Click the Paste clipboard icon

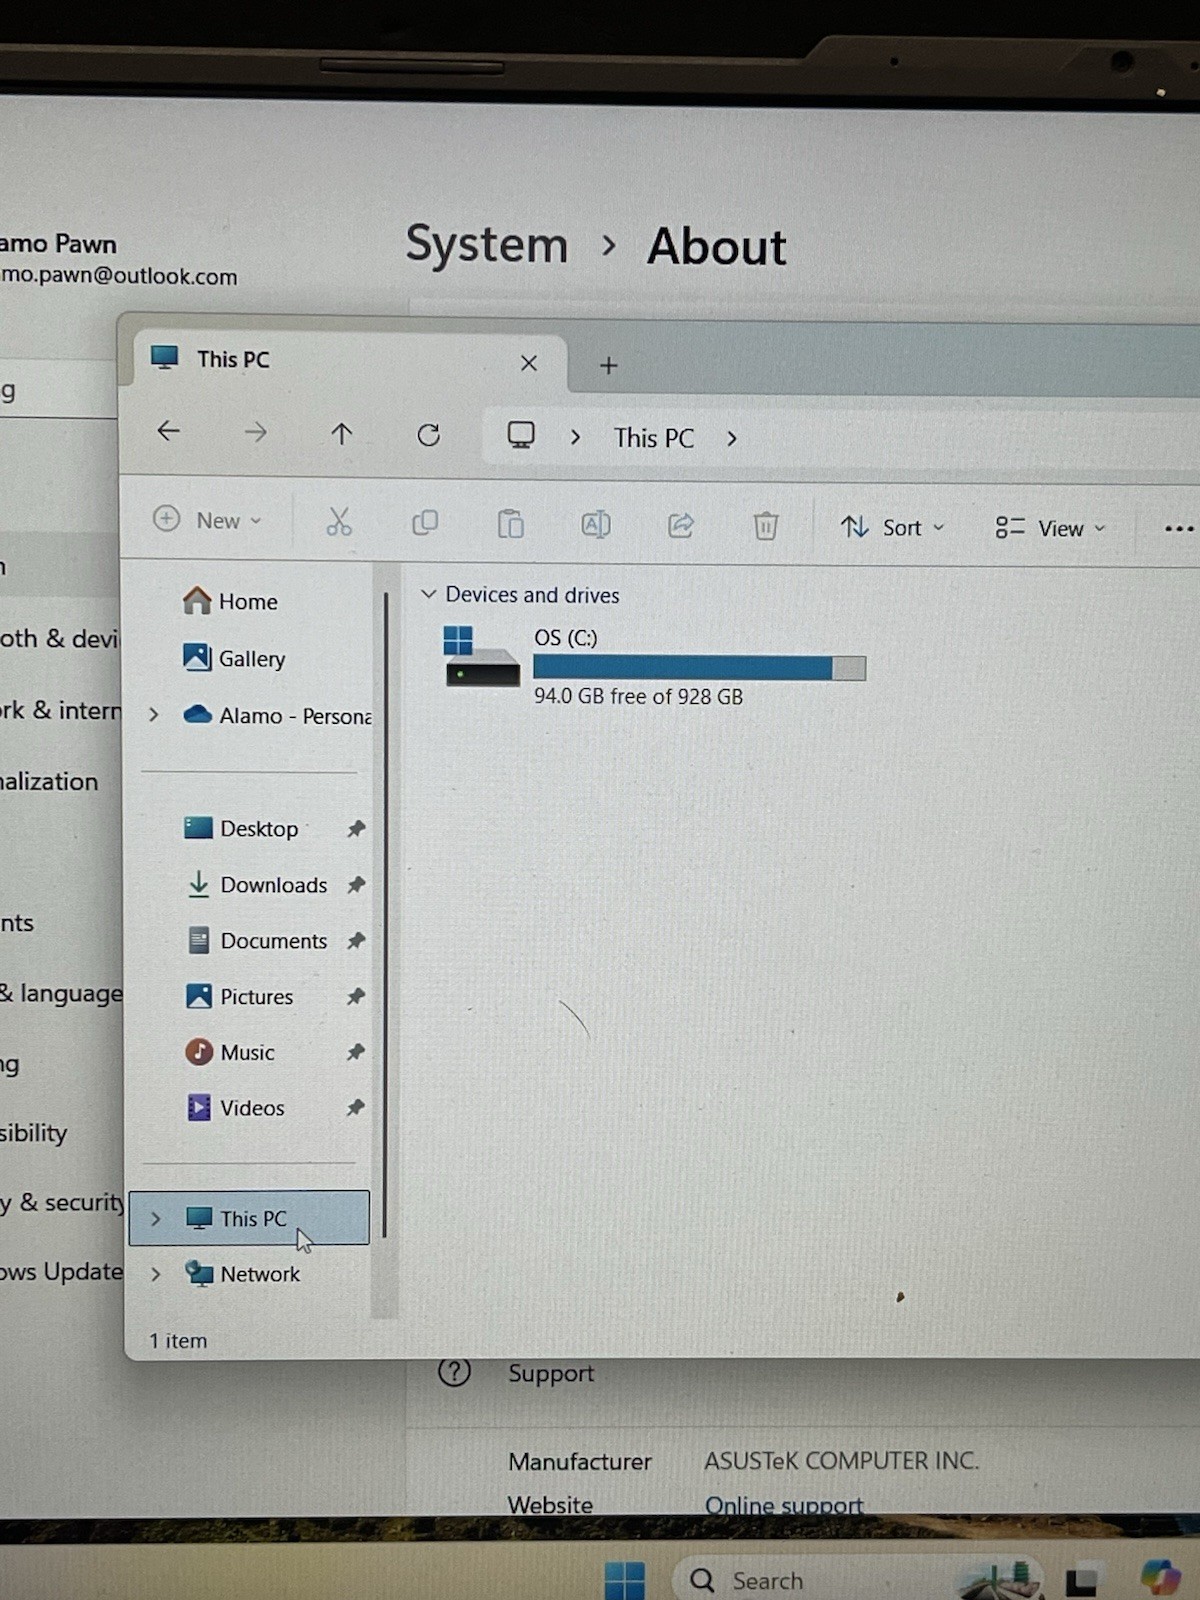(510, 523)
